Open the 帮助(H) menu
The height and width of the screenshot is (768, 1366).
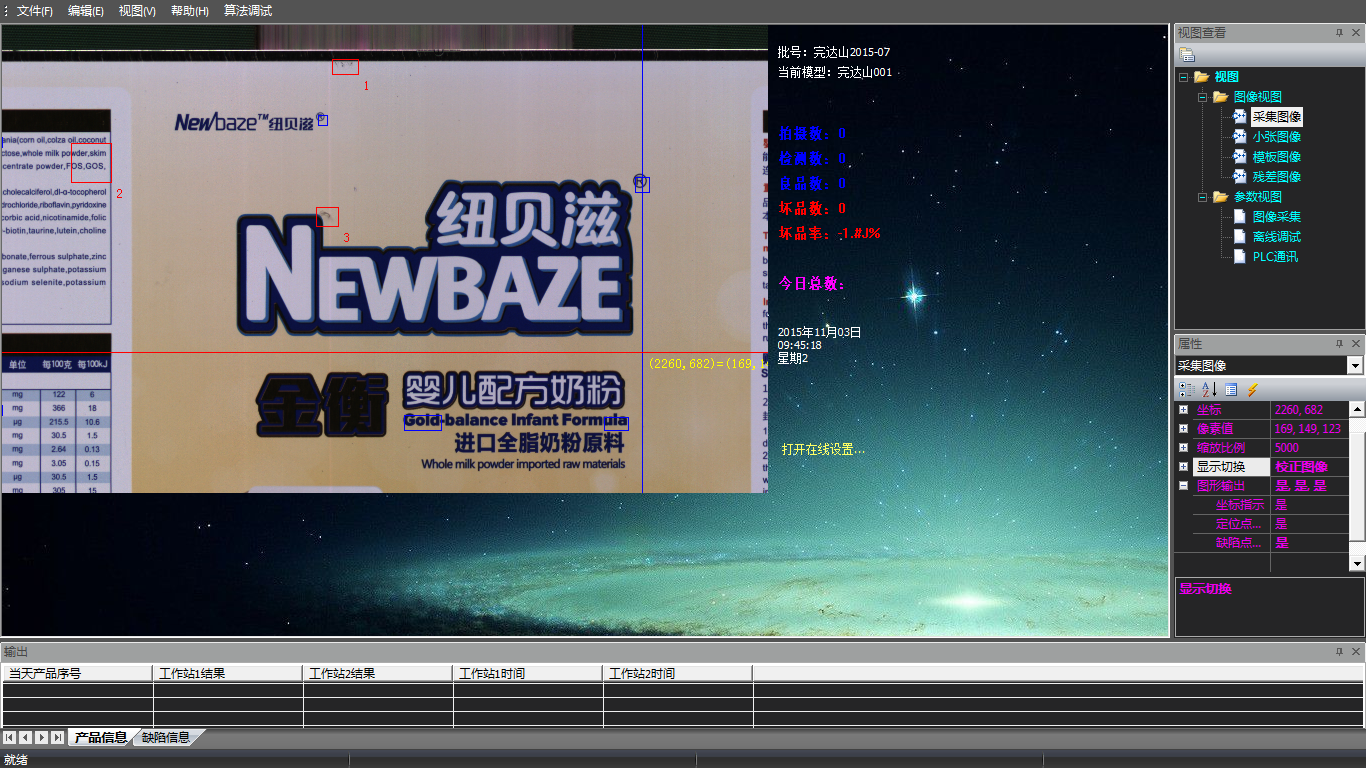[190, 11]
